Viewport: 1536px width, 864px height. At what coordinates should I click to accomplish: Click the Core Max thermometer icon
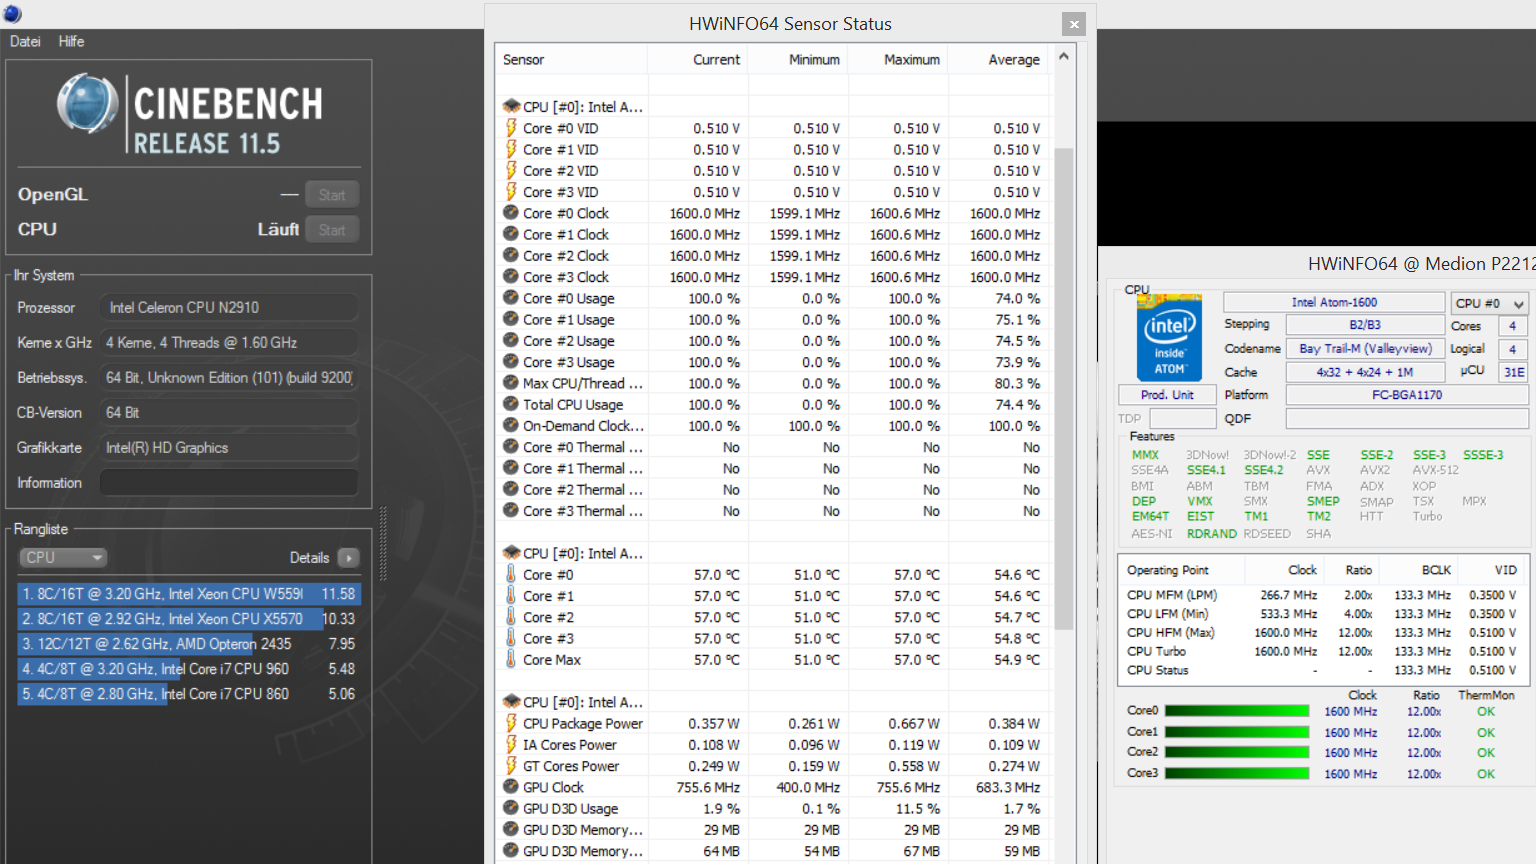click(511, 659)
